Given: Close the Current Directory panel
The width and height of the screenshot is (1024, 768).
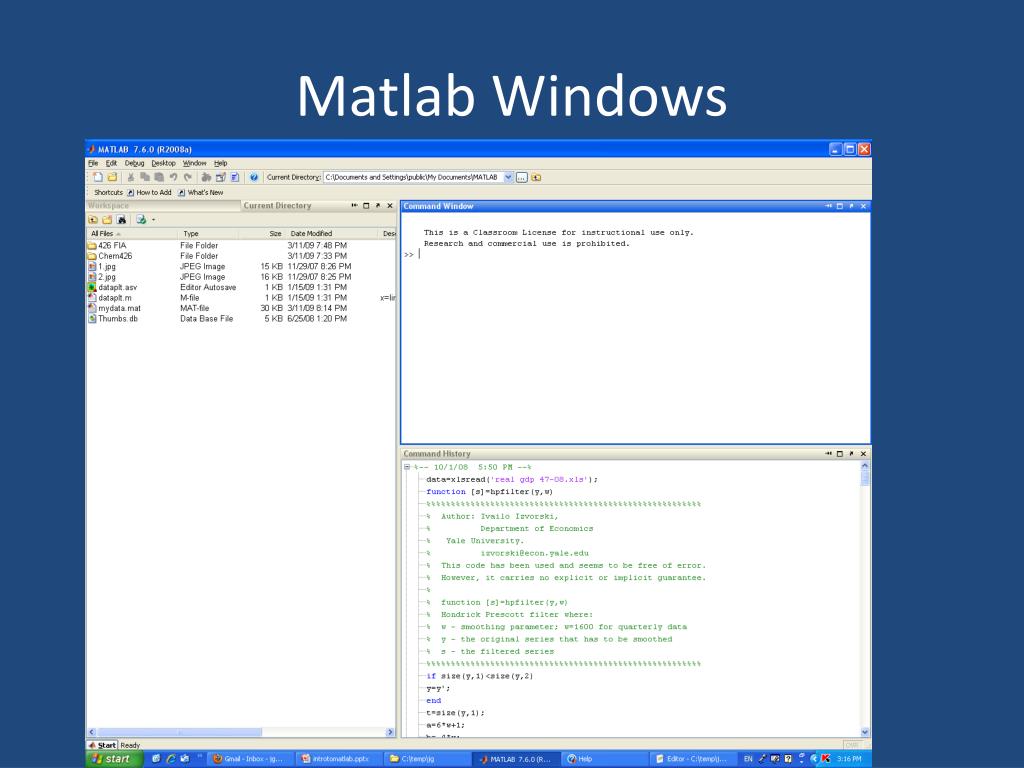Looking at the screenshot, I should point(390,206).
